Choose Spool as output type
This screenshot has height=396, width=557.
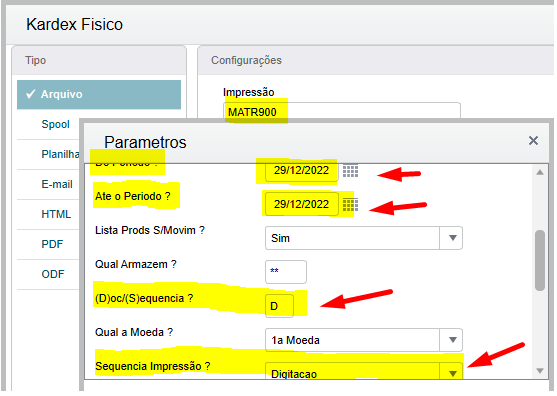(56, 124)
